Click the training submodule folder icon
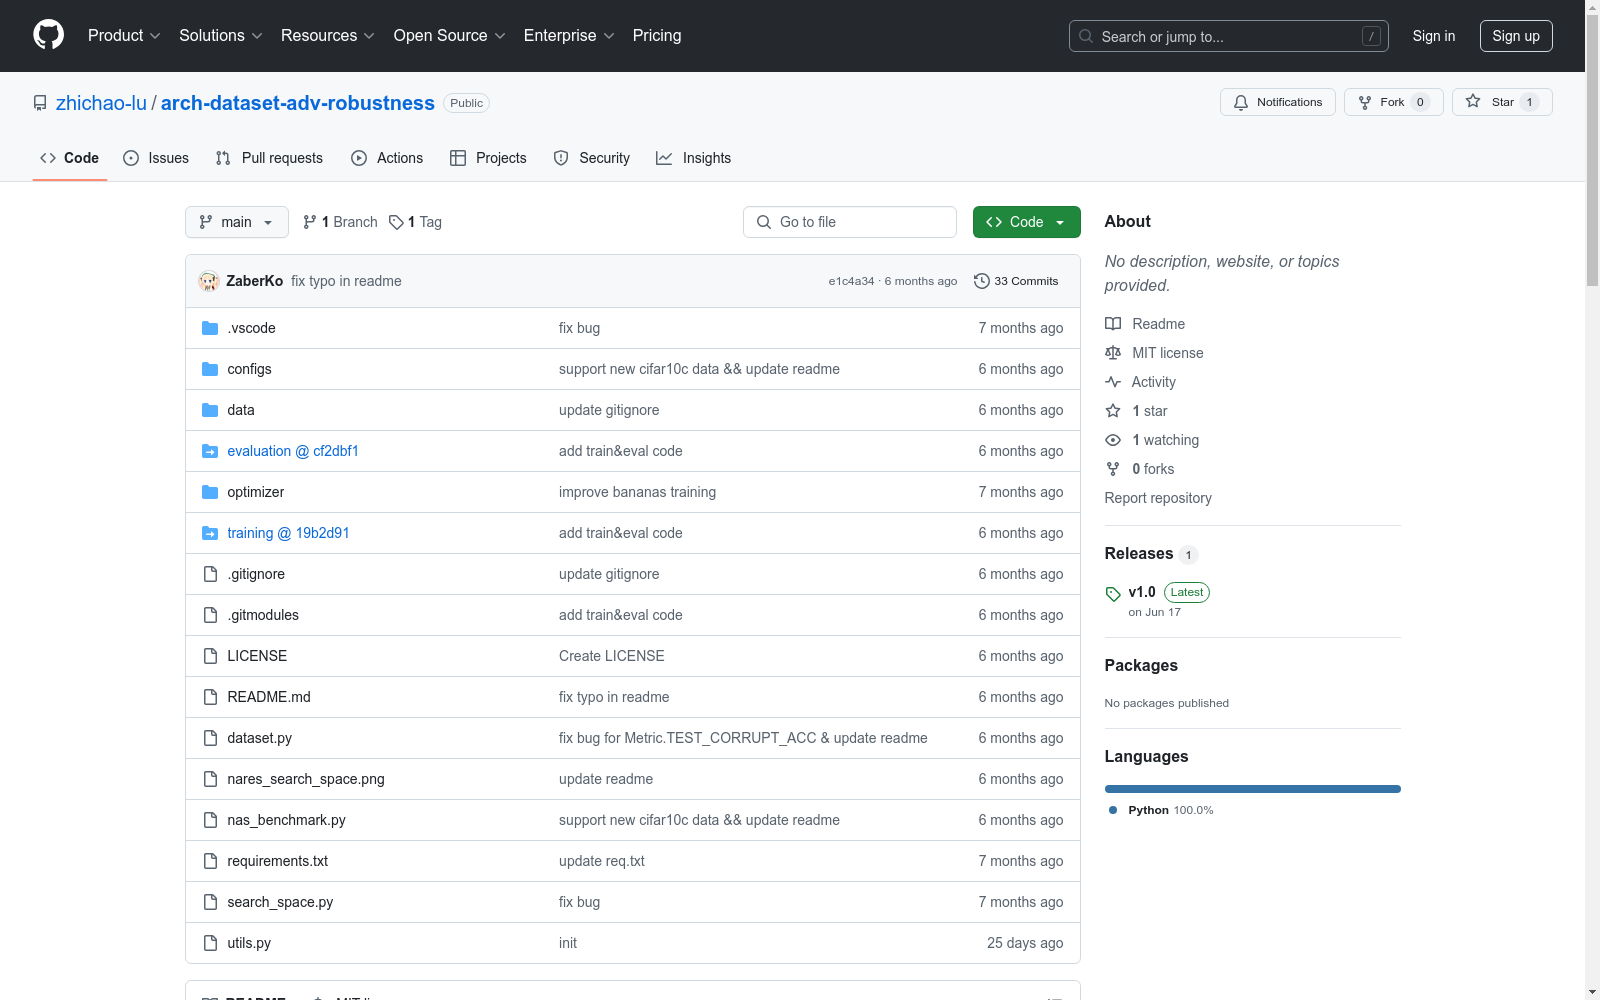The image size is (1600, 1000). [210, 533]
